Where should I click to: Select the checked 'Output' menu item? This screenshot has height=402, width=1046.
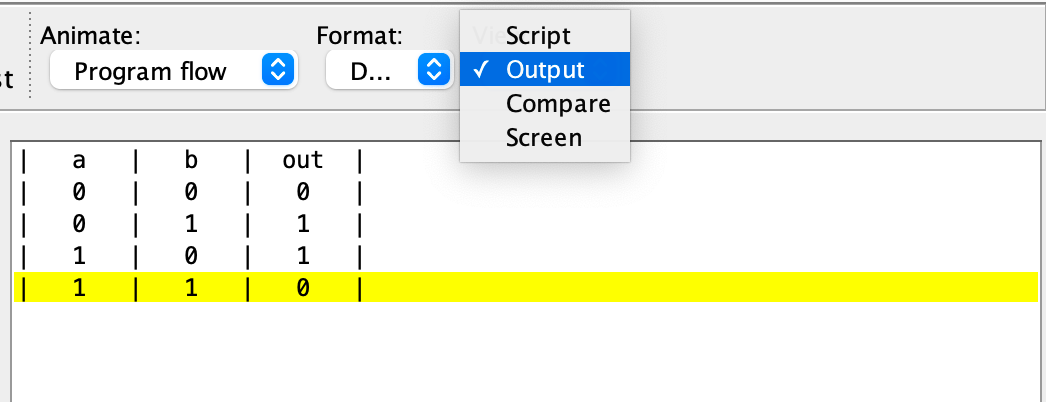(x=545, y=70)
